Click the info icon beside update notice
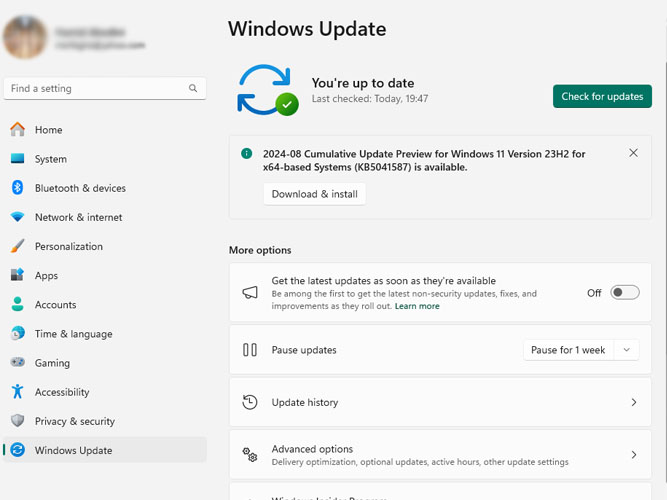 (x=246, y=153)
